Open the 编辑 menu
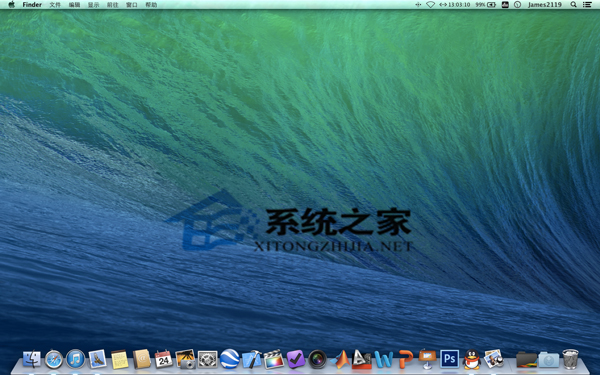600x375 pixels. coord(74,5)
